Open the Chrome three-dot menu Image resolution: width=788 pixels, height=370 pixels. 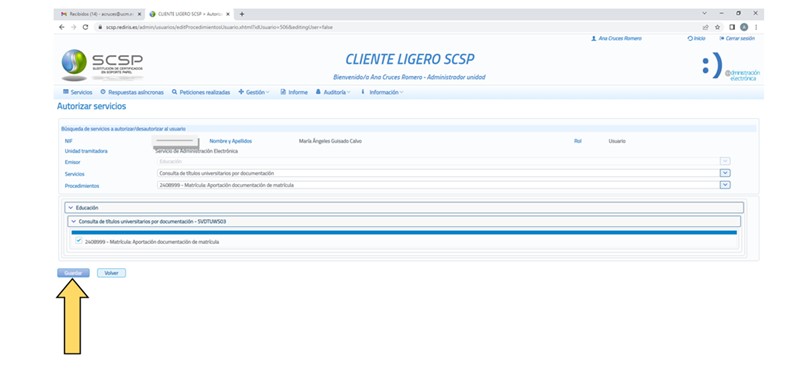coord(756,27)
